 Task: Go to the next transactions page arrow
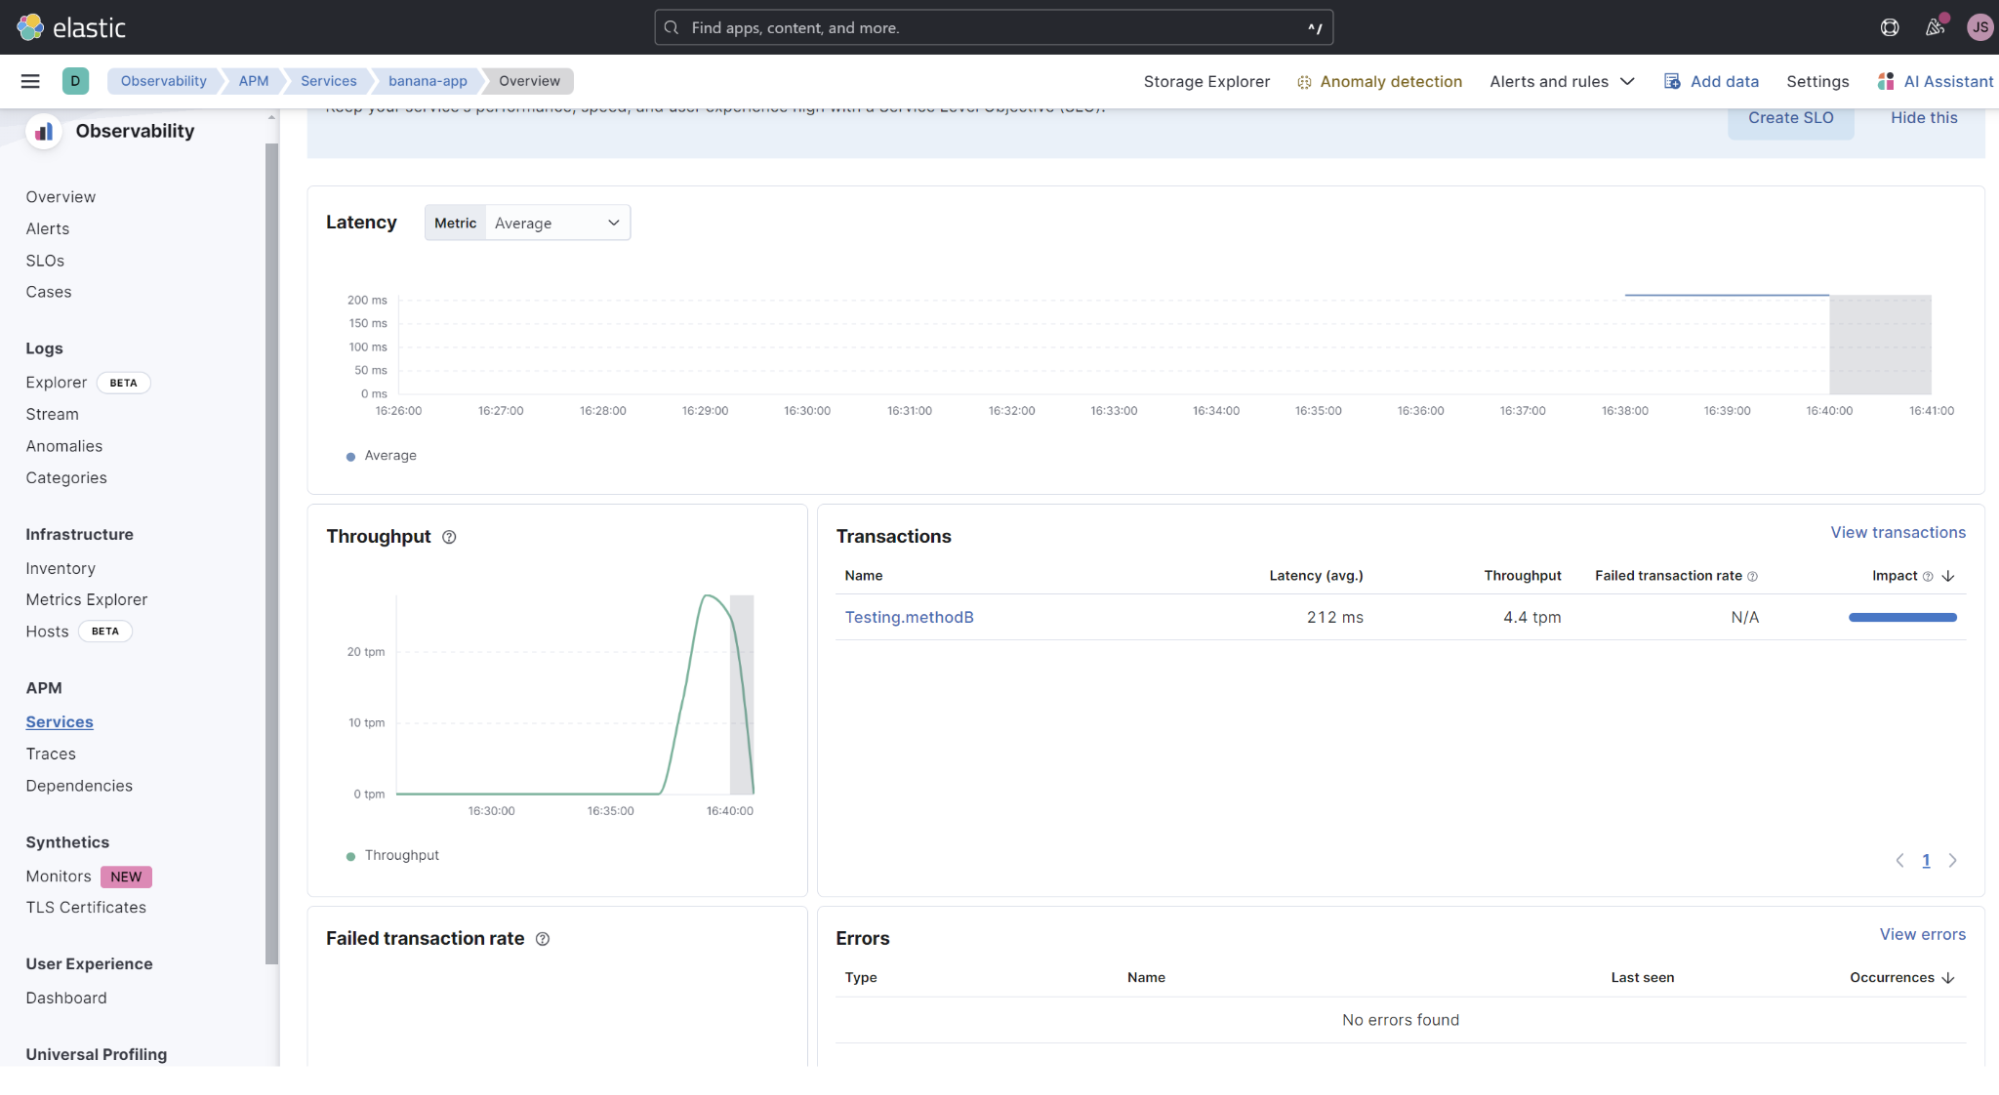1952,861
